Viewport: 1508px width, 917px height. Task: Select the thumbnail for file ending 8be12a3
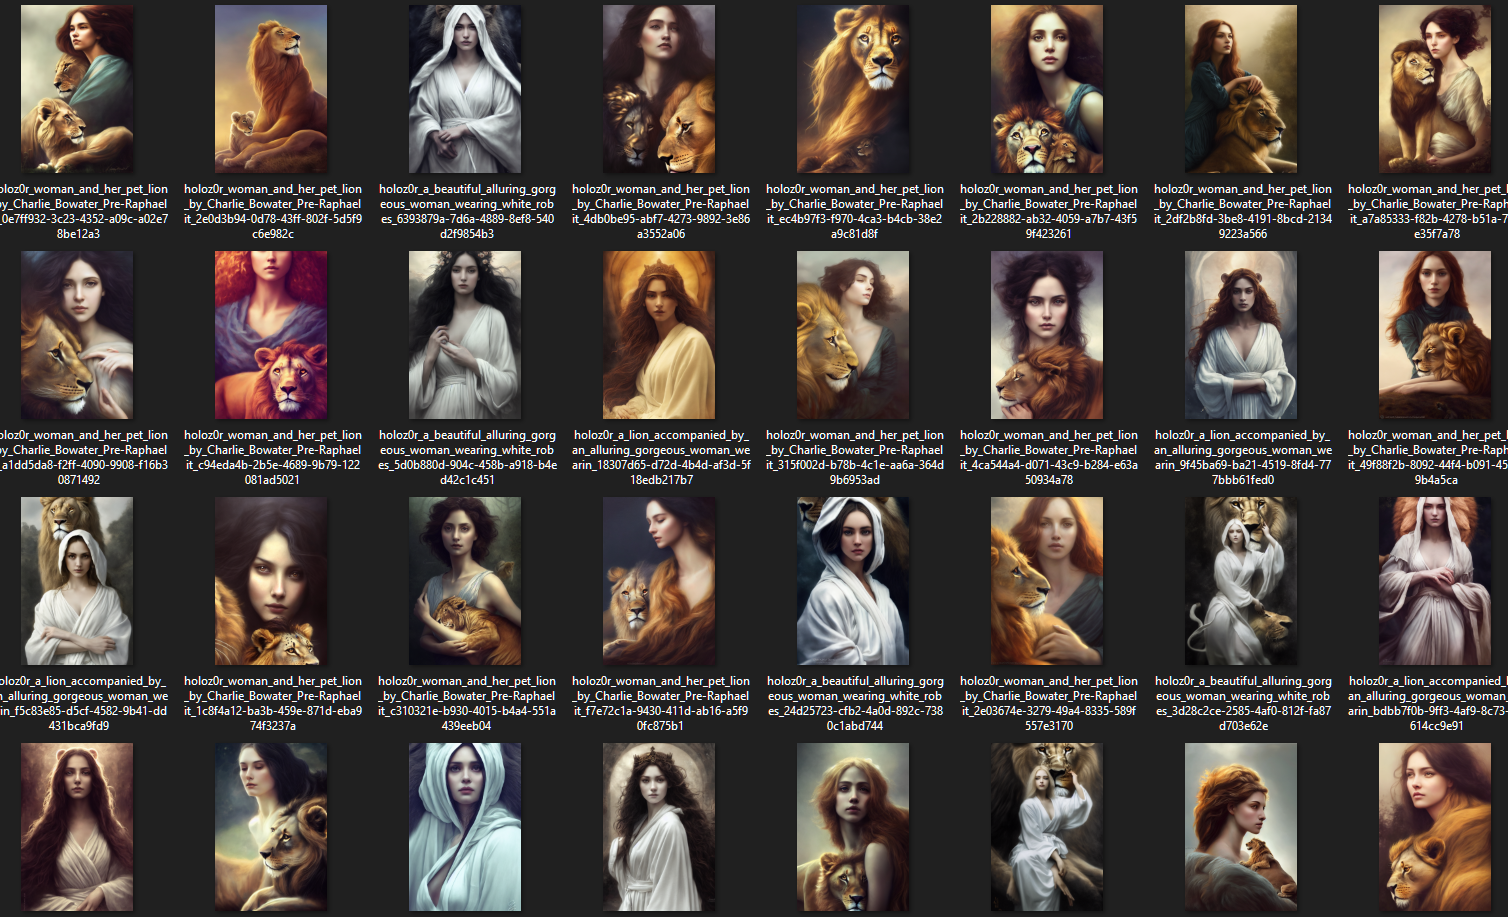77,89
